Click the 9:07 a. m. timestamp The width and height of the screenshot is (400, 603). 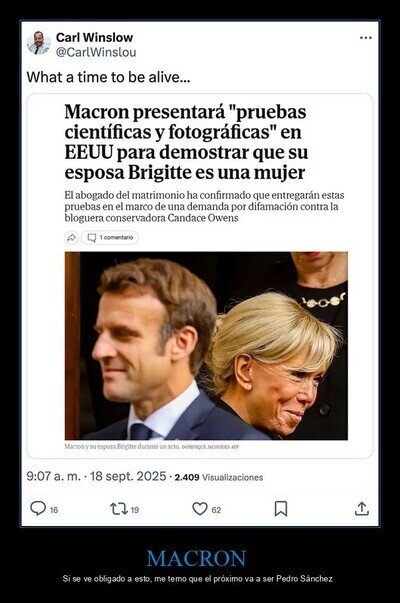click(x=53, y=476)
